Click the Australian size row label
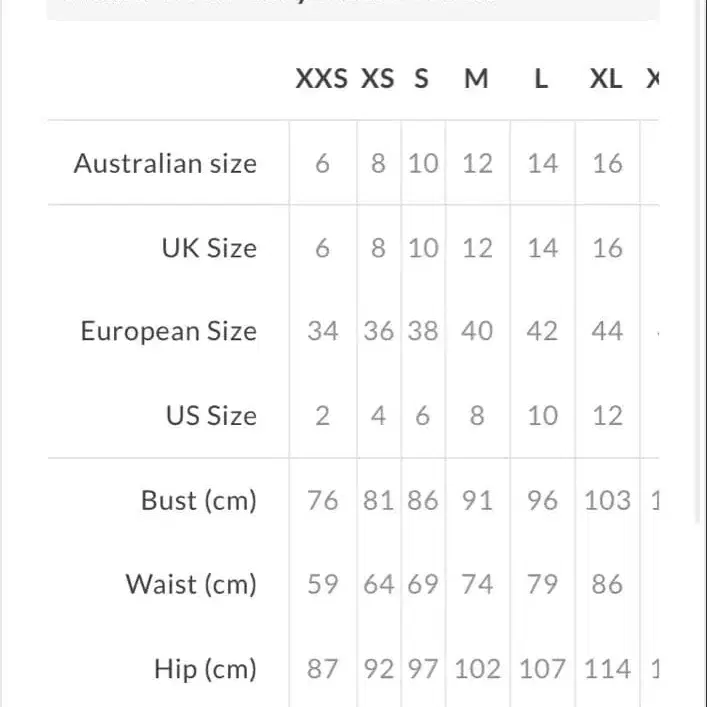The image size is (707, 707). (165, 163)
